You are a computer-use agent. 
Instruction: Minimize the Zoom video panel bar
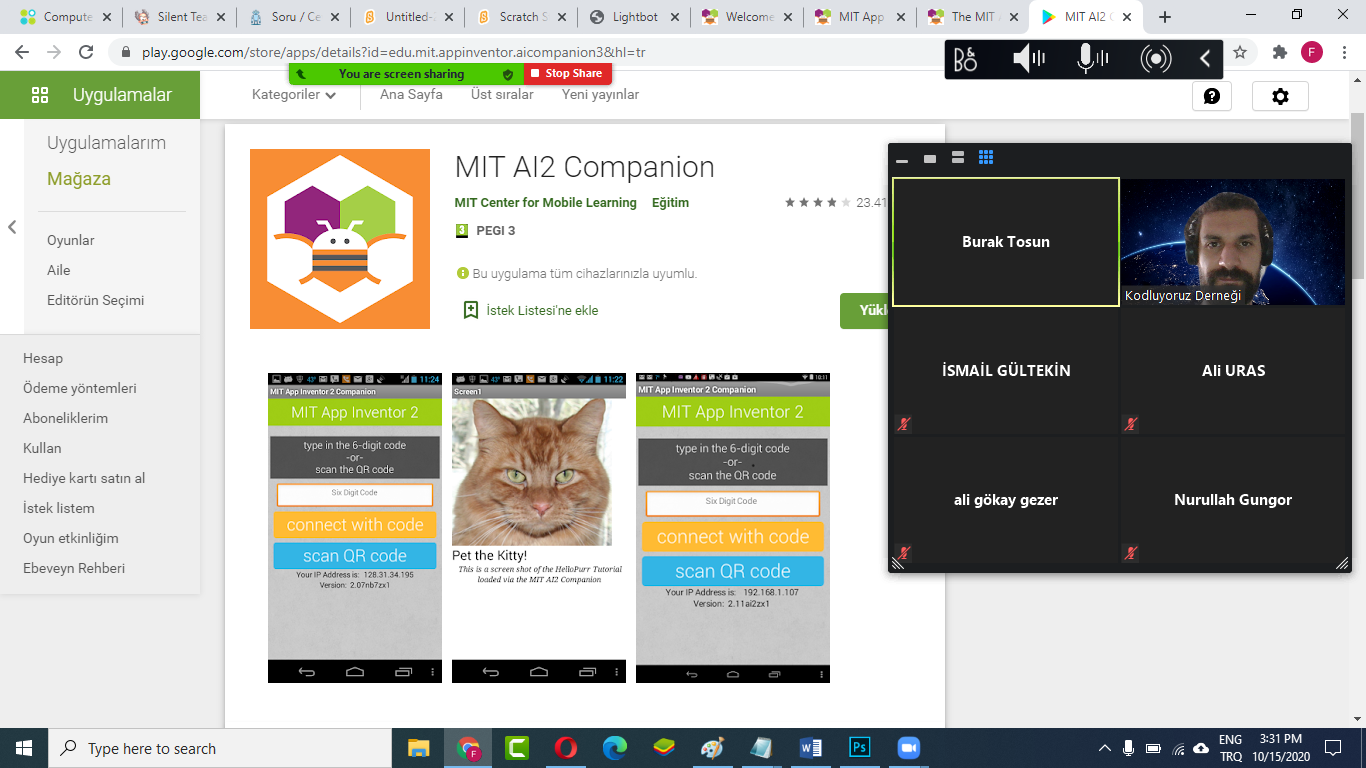[902, 160]
